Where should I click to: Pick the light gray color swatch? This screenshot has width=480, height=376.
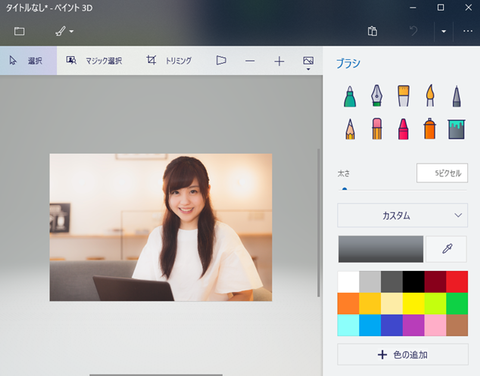coord(370,282)
